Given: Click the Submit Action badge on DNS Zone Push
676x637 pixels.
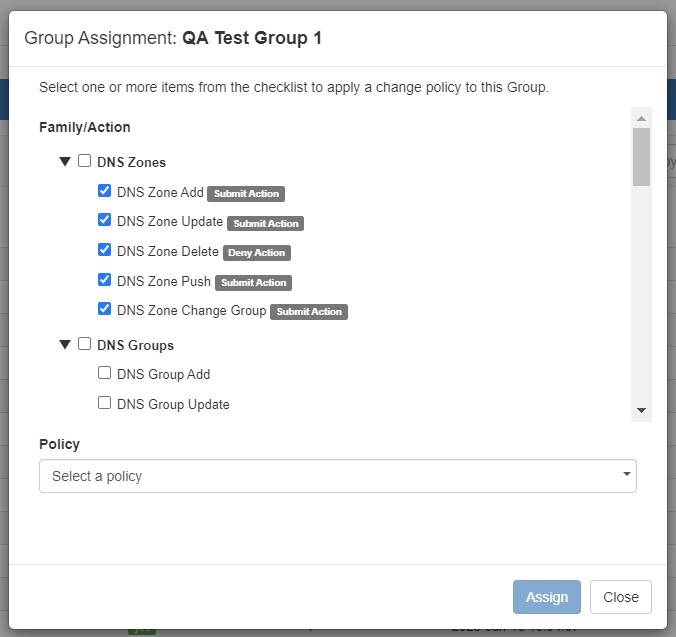Looking at the screenshot, I should click(x=254, y=283).
